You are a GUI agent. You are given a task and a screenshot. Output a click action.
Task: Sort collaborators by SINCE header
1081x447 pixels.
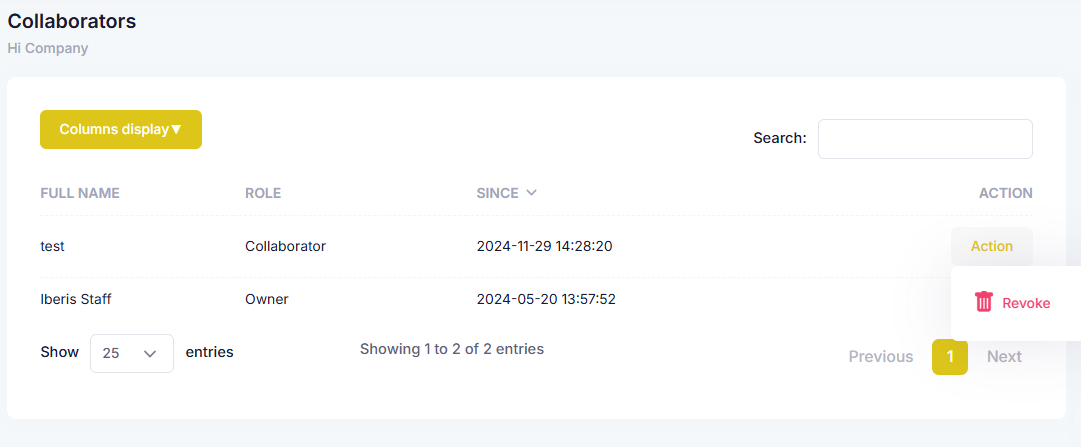[497, 193]
